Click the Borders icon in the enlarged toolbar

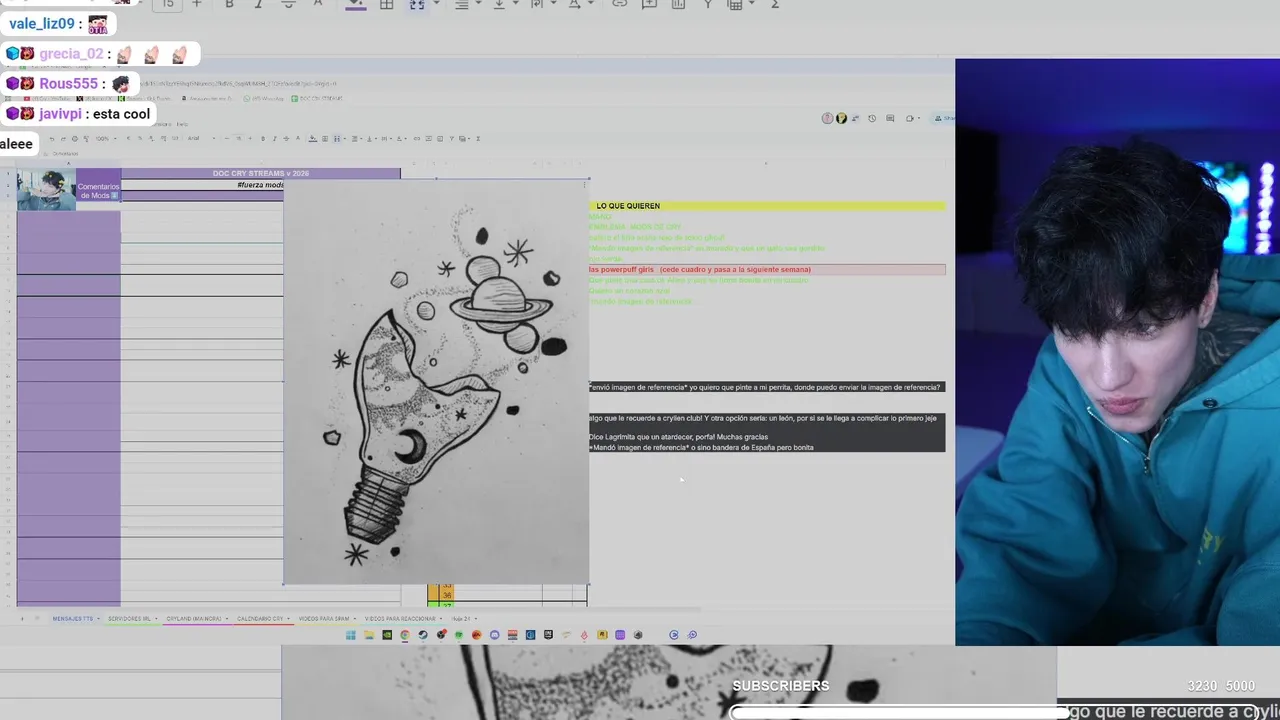pyautogui.click(x=387, y=5)
